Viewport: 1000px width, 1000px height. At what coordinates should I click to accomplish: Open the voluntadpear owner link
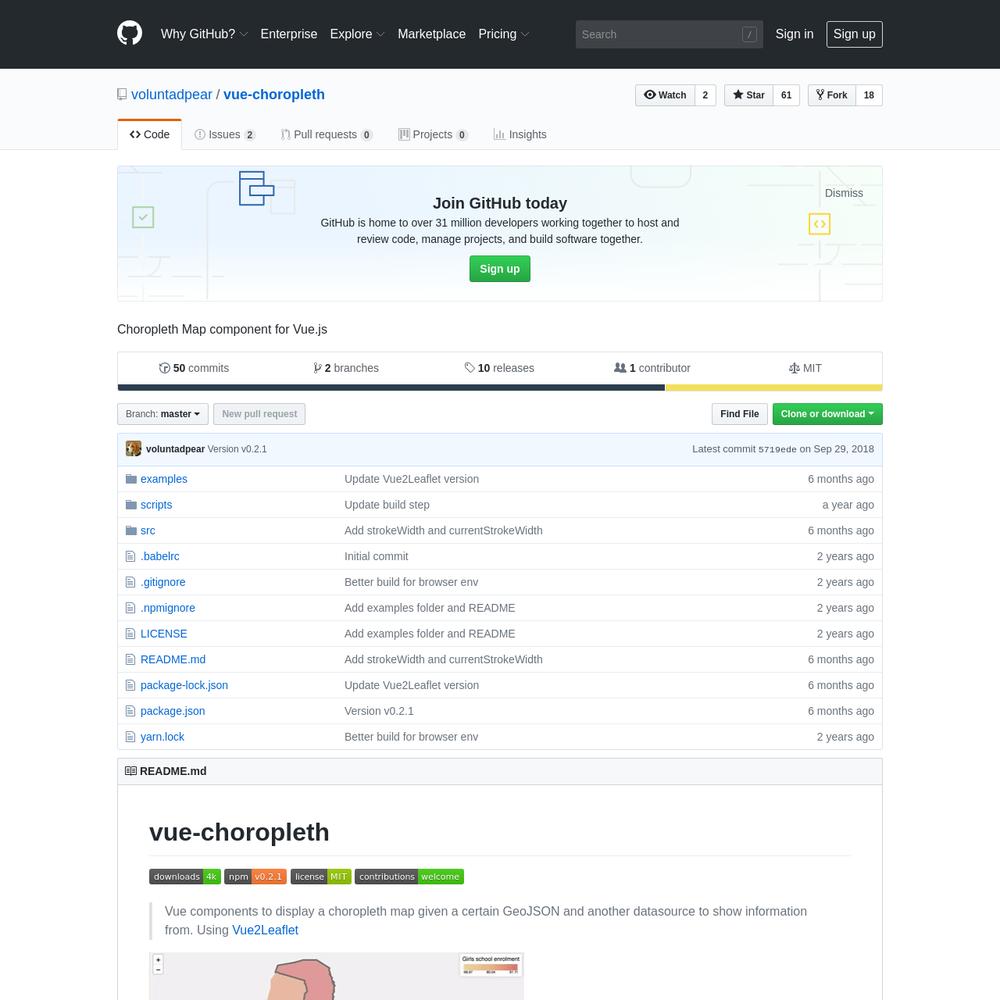coord(172,94)
